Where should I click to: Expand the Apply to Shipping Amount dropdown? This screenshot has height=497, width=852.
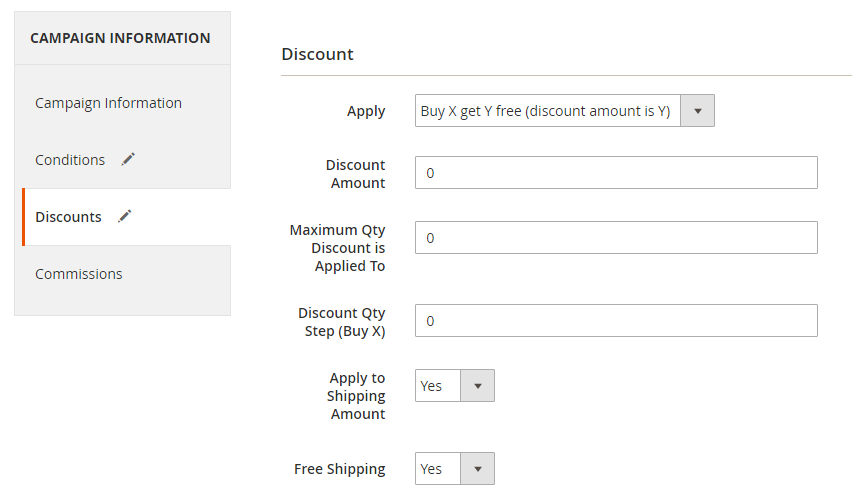478,386
